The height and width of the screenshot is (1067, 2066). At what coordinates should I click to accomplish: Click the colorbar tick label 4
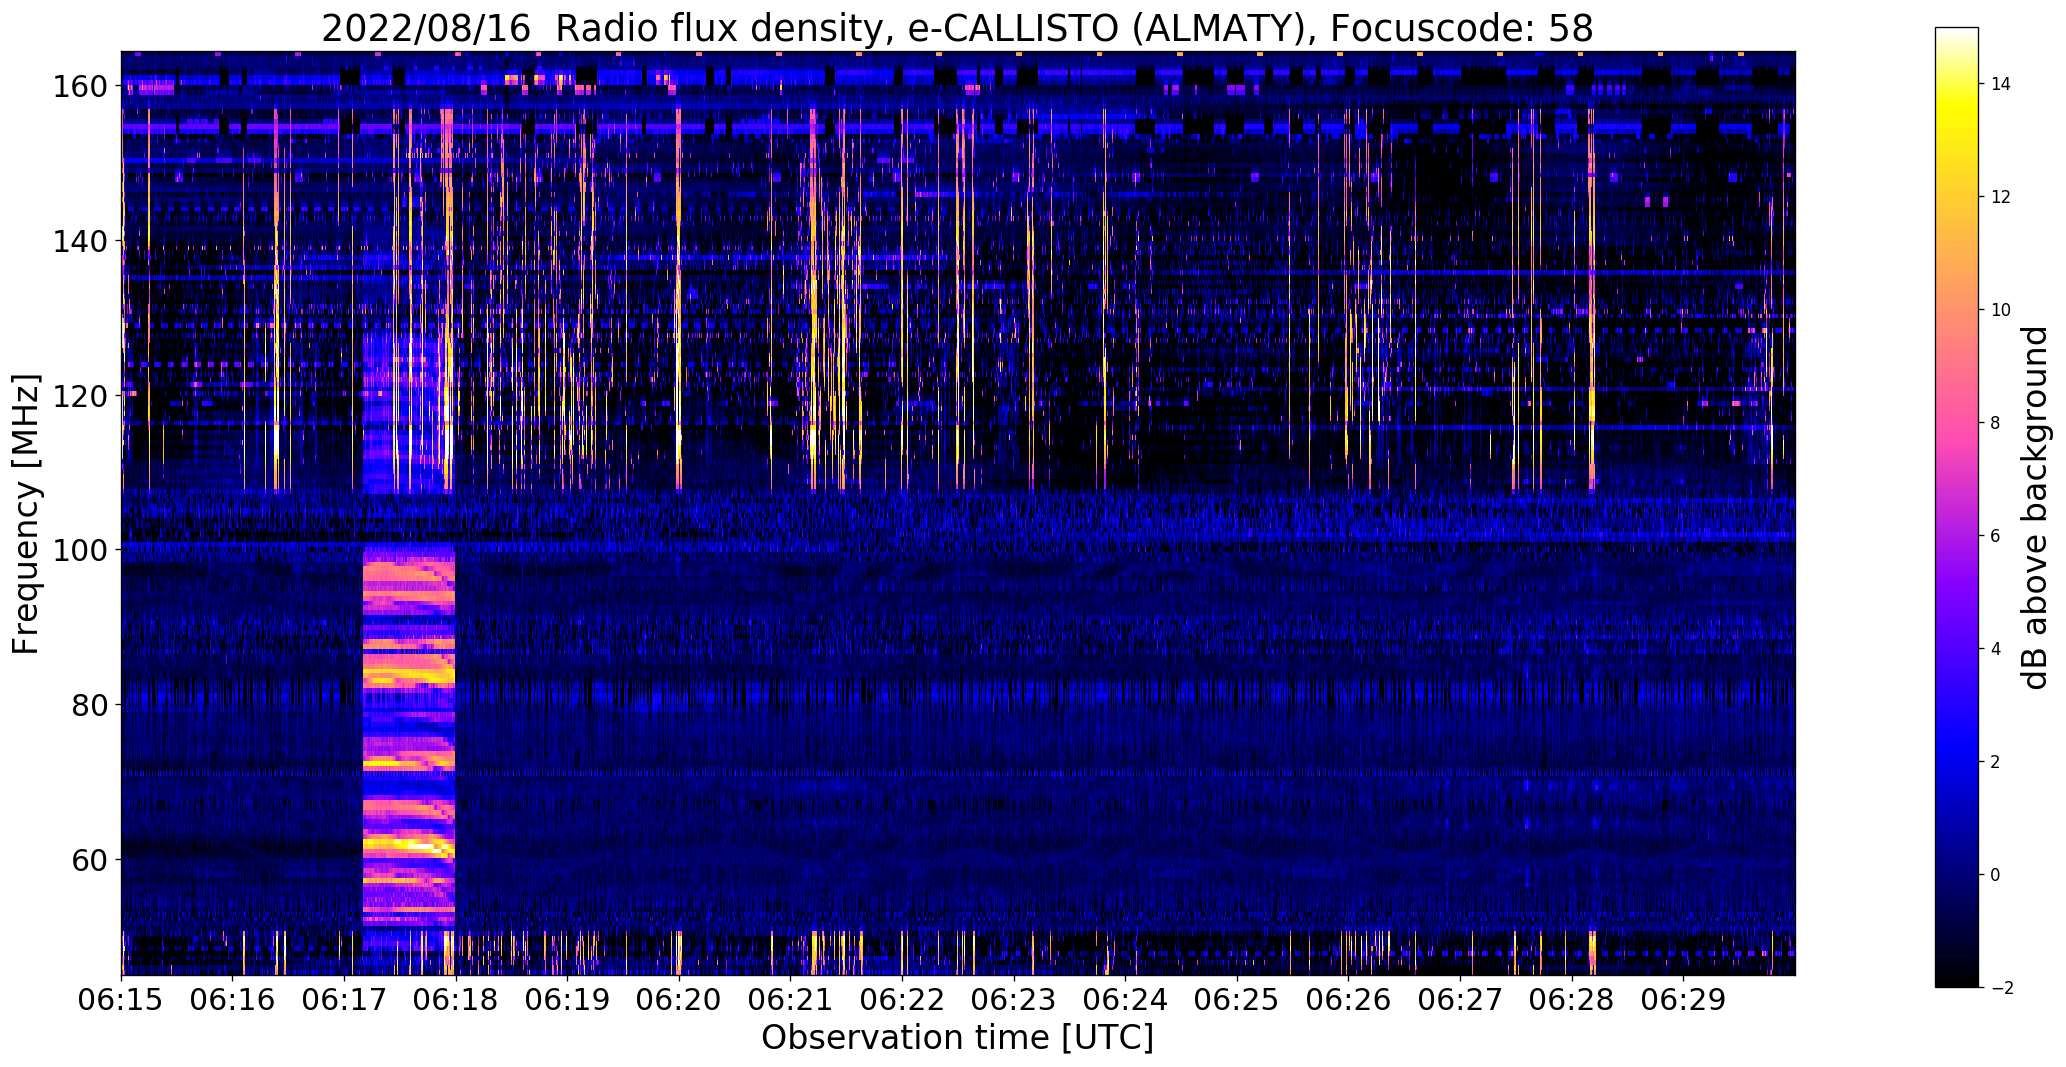(1995, 649)
